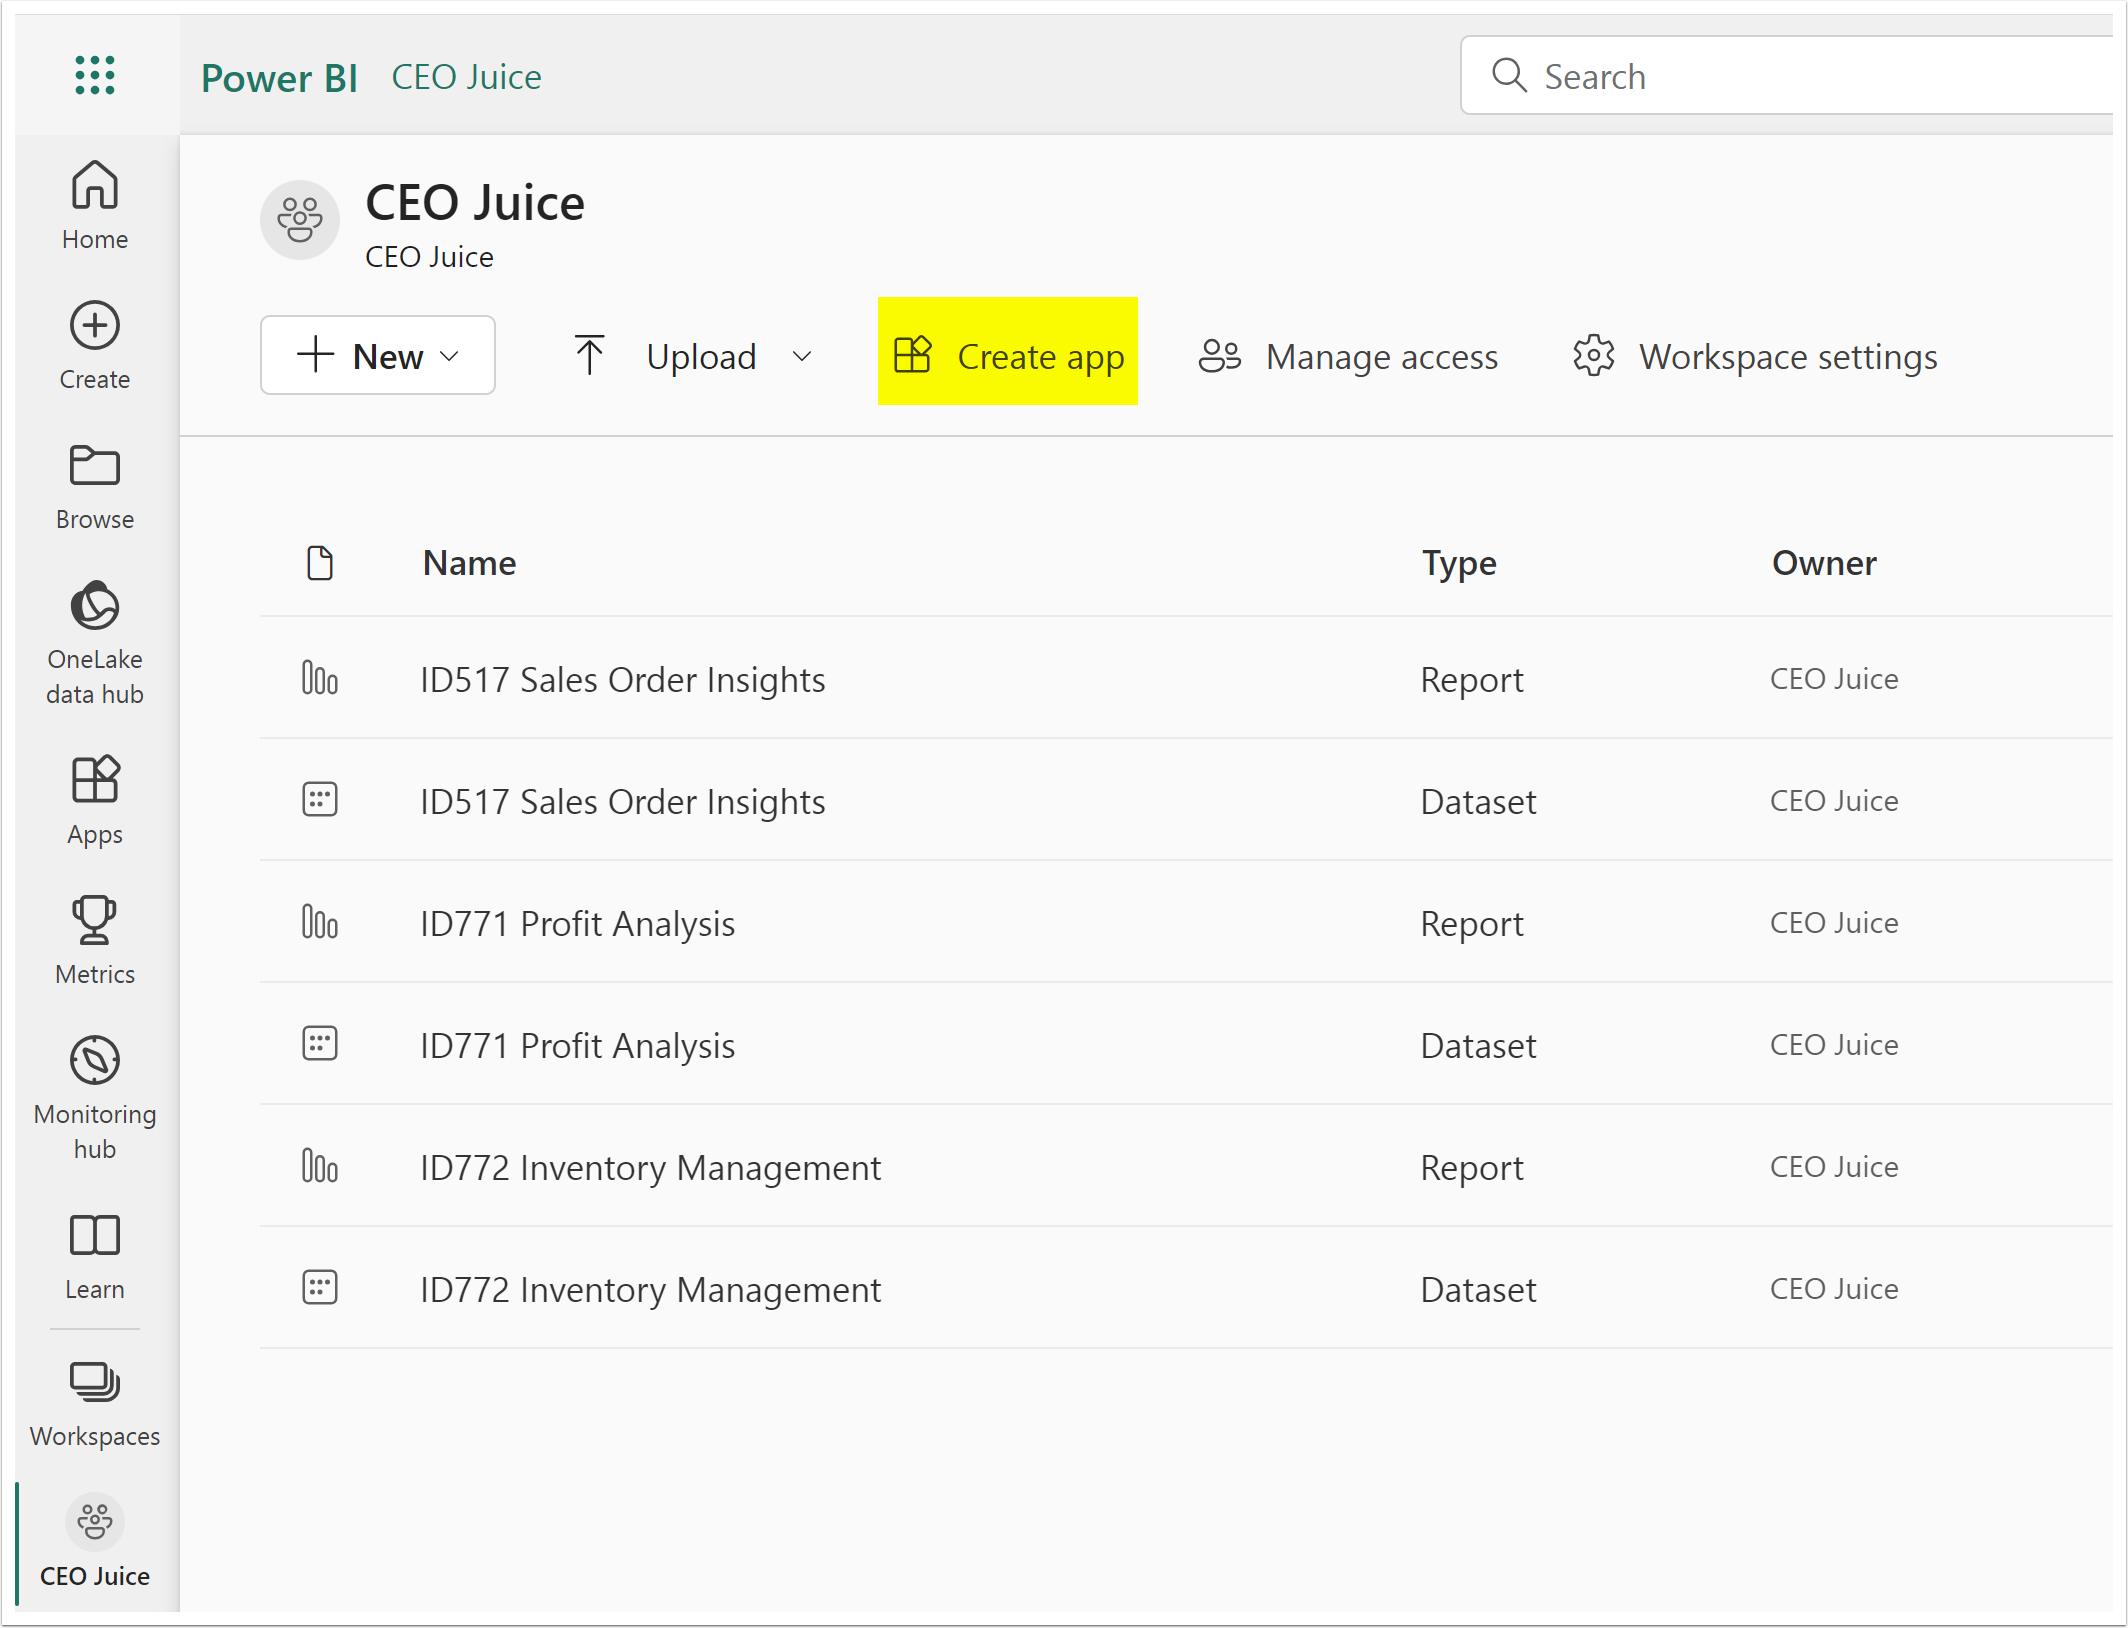Screen dimensions: 2128x1628
Task: Open Browse in the left navigation
Action: [95, 486]
